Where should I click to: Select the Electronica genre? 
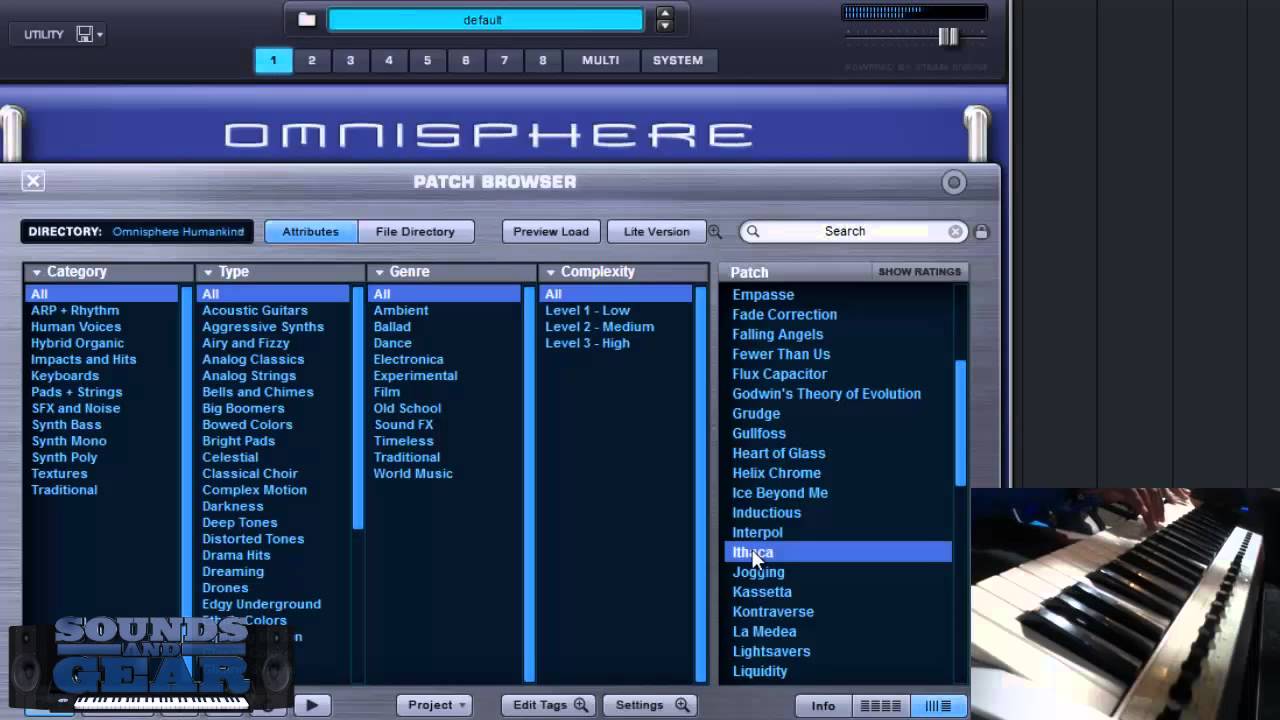(x=408, y=359)
